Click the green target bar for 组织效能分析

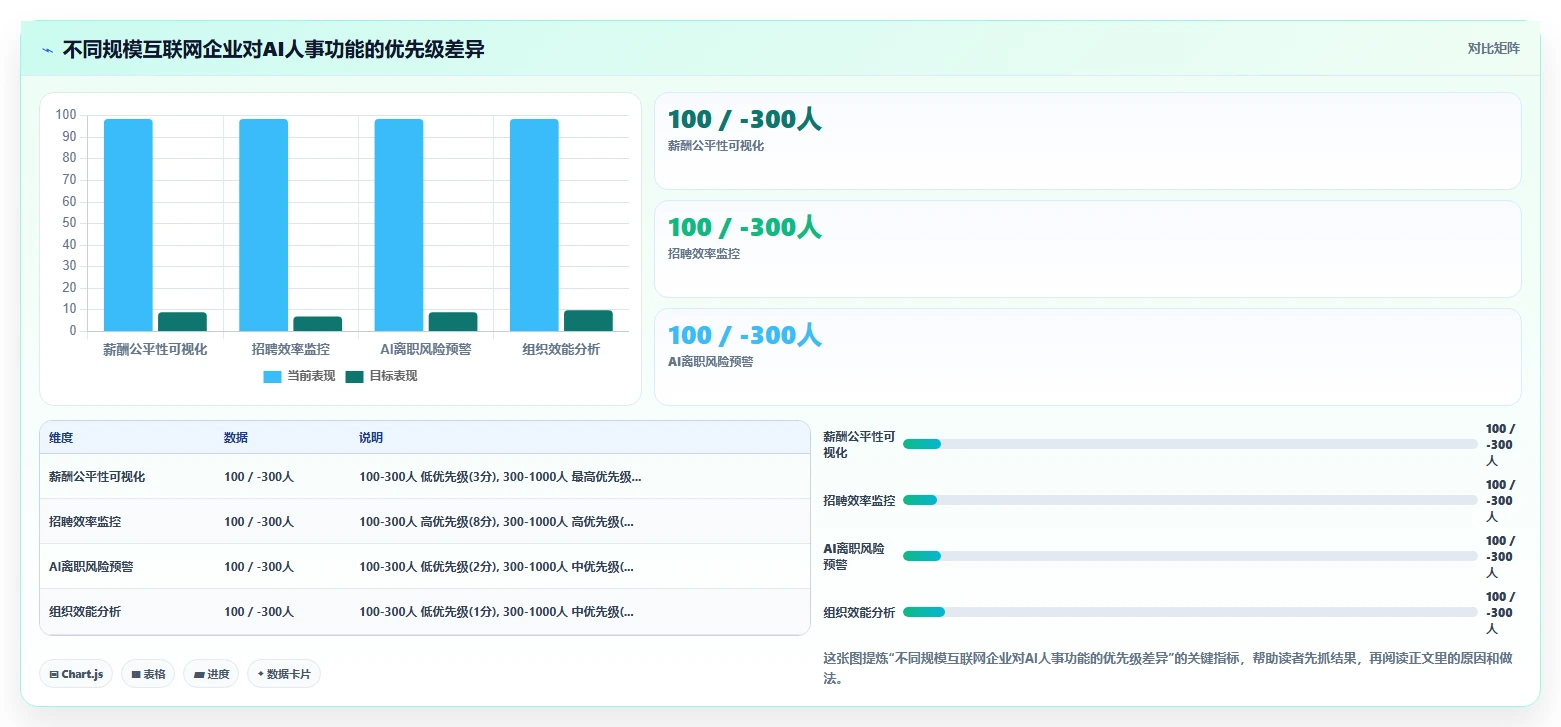588,321
